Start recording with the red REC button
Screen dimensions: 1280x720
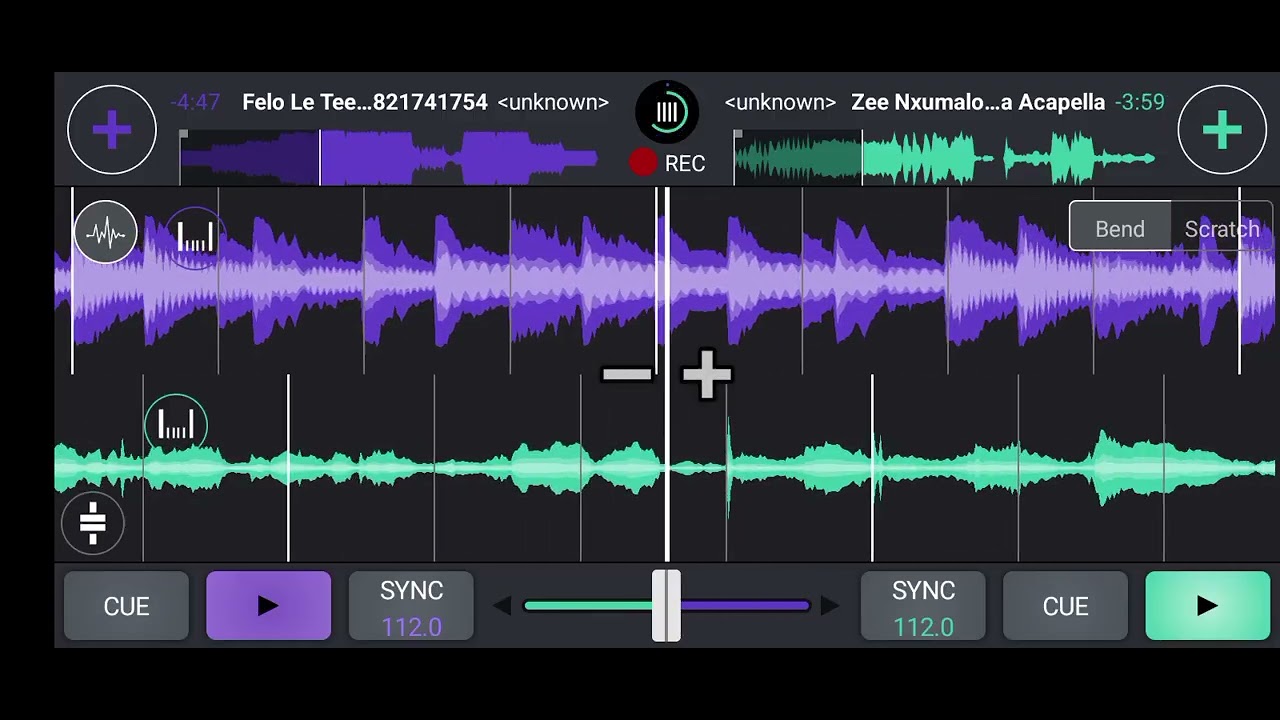[667, 163]
